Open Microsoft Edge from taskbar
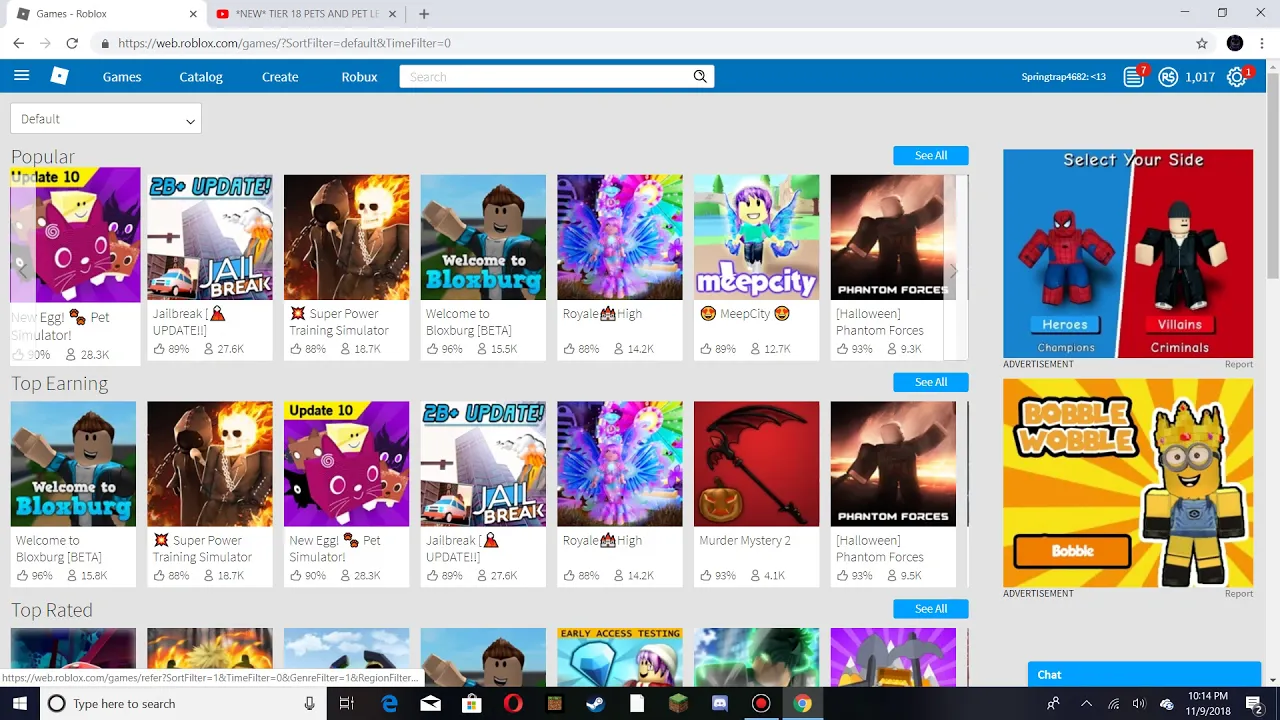Image resolution: width=1280 pixels, height=720 pixels. coord(389,703)
